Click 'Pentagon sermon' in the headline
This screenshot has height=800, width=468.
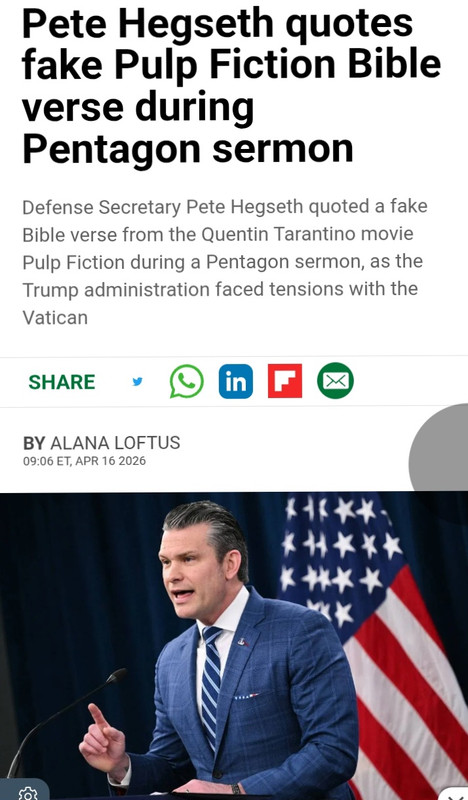(x=188, y=149)
